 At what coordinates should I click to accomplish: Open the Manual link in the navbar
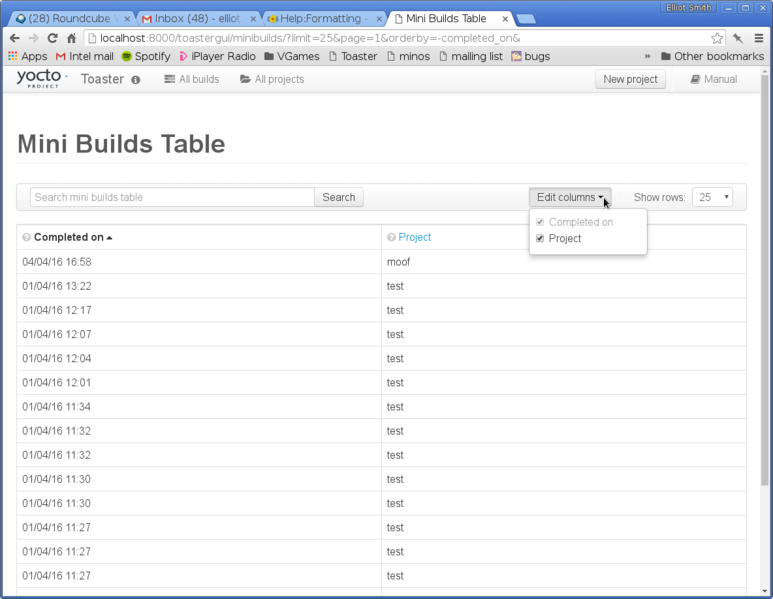tap(714, 79)
